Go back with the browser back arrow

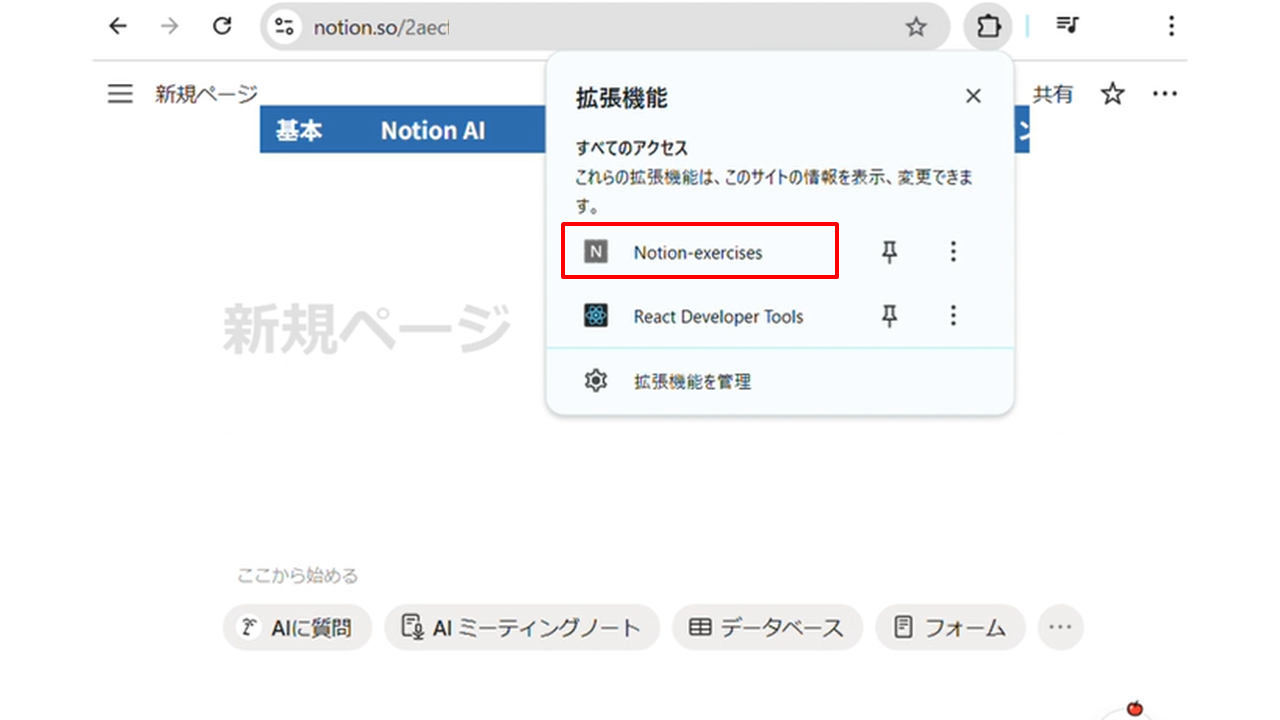click(x=118, y=26)
